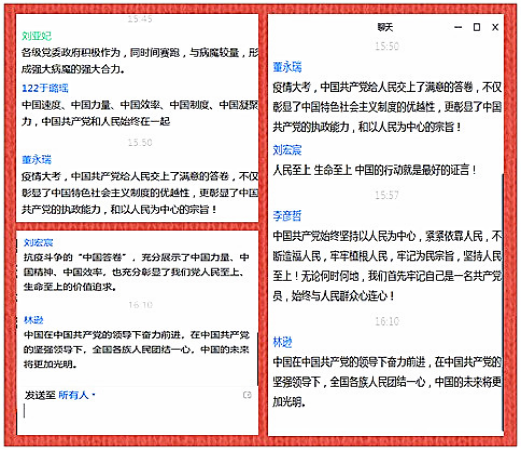Click sender name 董永瑞 in right chat window
Screen dimensions: 521x451
(x=287, y=67)
